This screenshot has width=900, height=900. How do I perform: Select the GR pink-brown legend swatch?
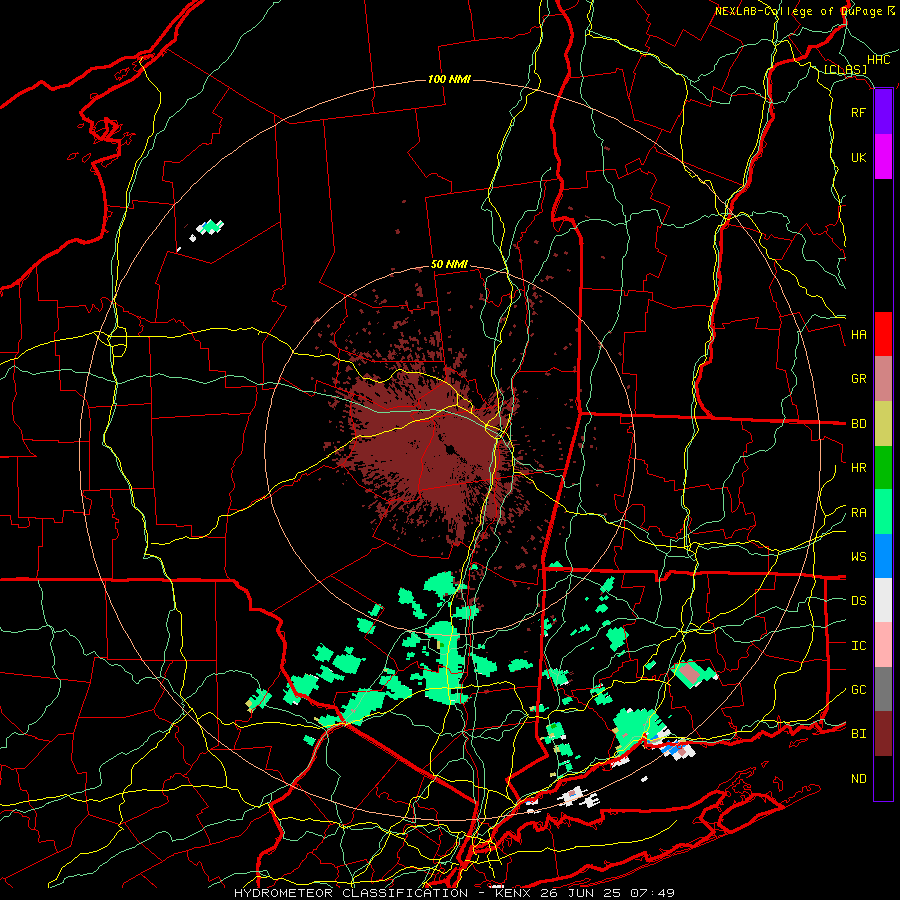point(883,379)
